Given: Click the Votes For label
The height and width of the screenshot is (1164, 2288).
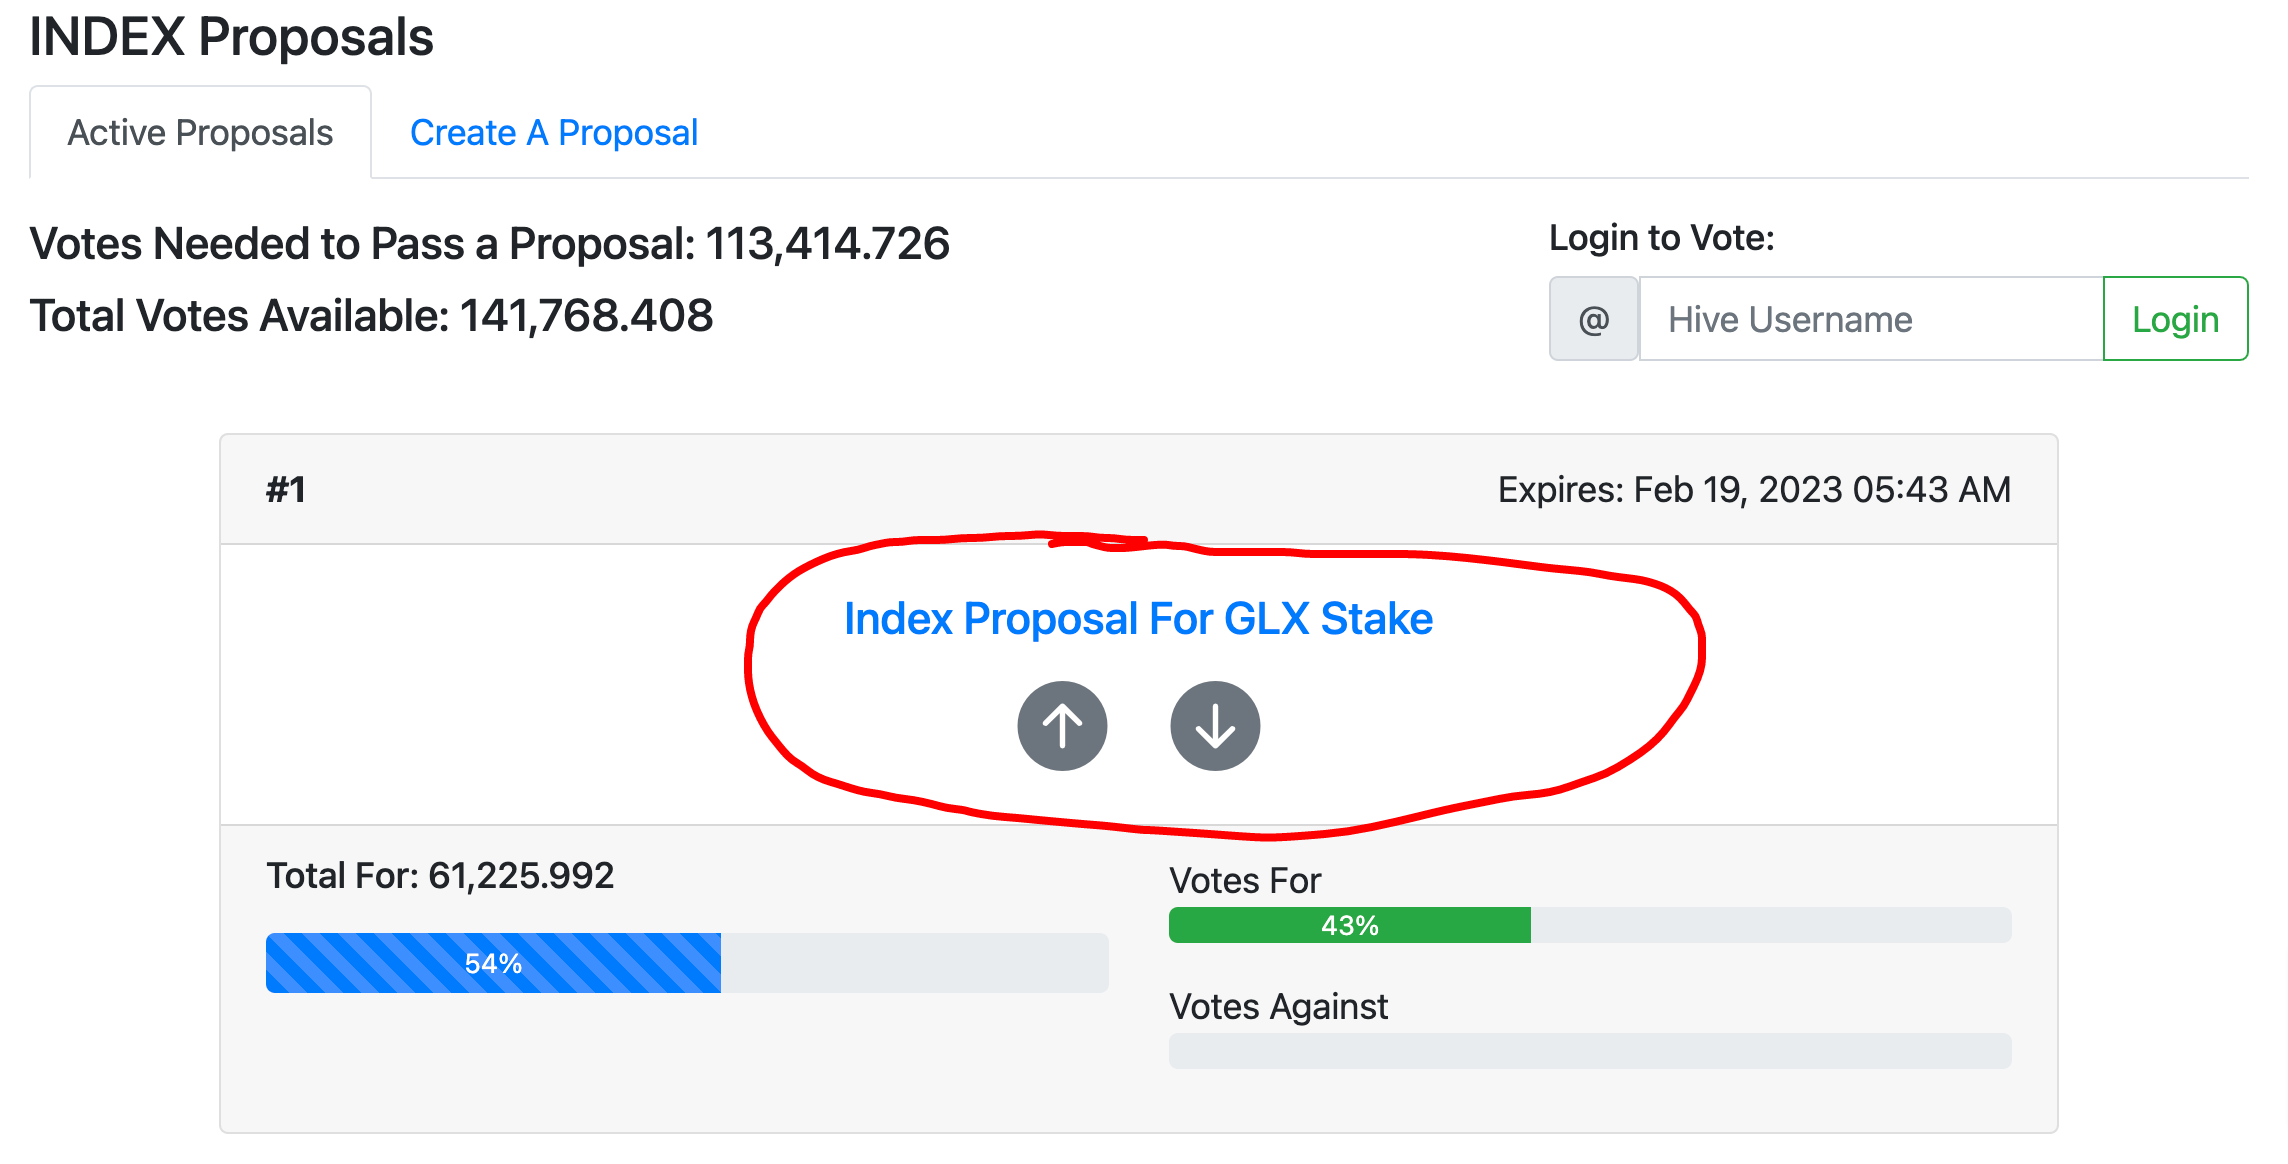Looking at the screenshot, I should coord(1245,881).
